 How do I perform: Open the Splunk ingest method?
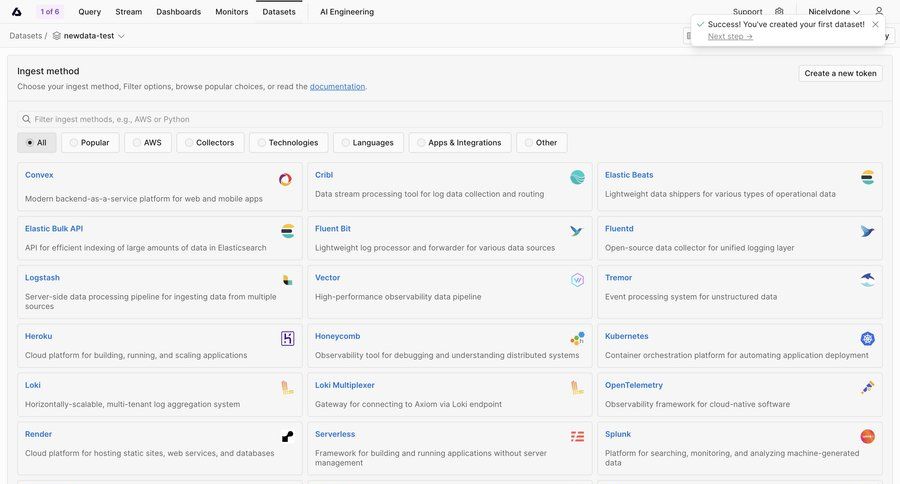[x=740, y=448]
